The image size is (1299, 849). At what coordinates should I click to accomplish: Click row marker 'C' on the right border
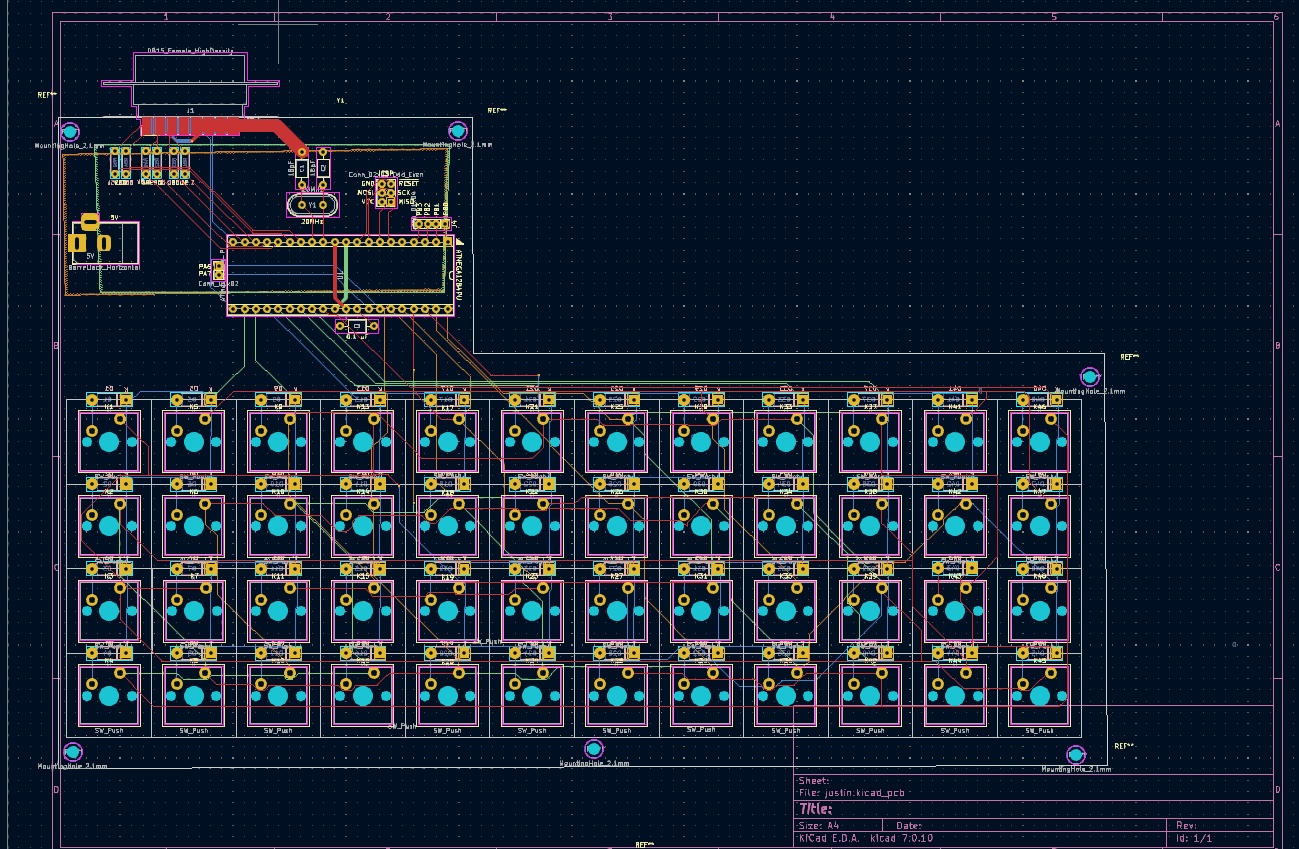coord(1278,568)
